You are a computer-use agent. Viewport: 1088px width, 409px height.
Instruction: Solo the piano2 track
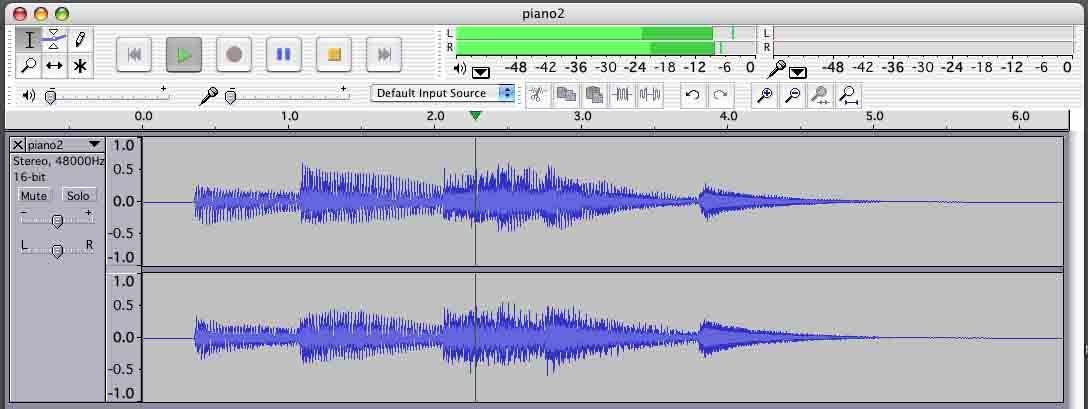[78, 195]
